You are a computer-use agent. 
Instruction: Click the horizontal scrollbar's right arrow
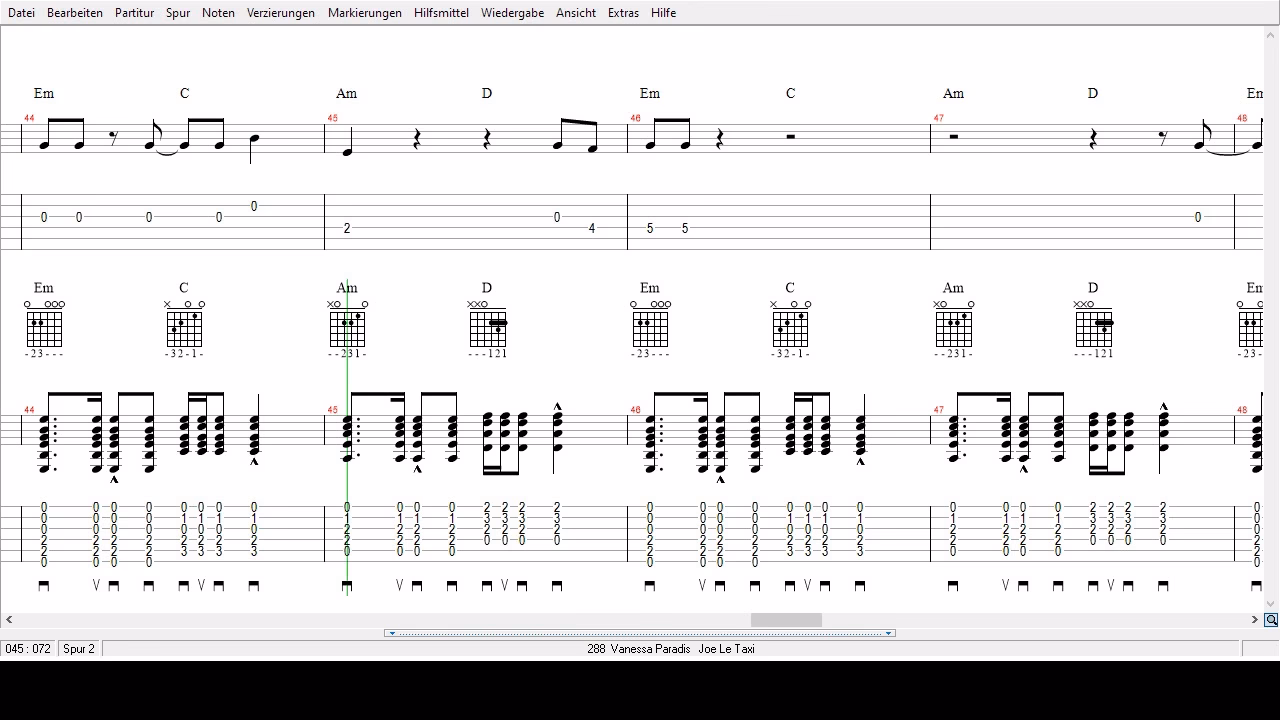(x=1254, y=620)
